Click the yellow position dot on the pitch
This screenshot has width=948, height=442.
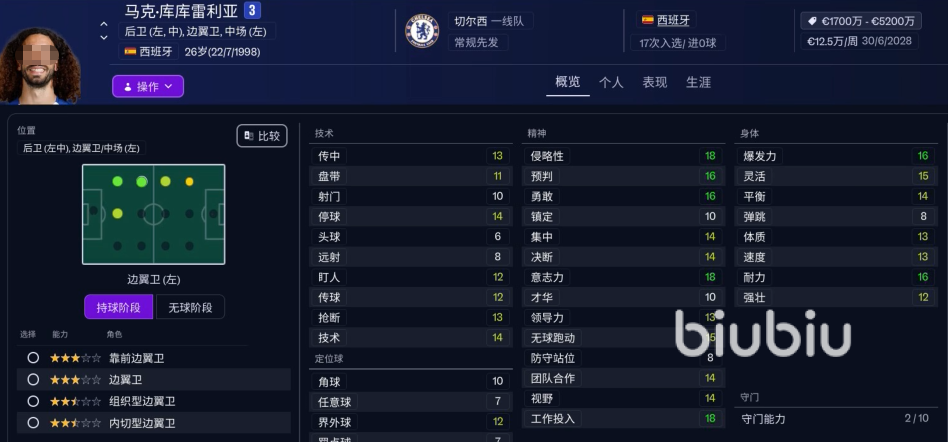pyautogui.click(x=189, y=181)
